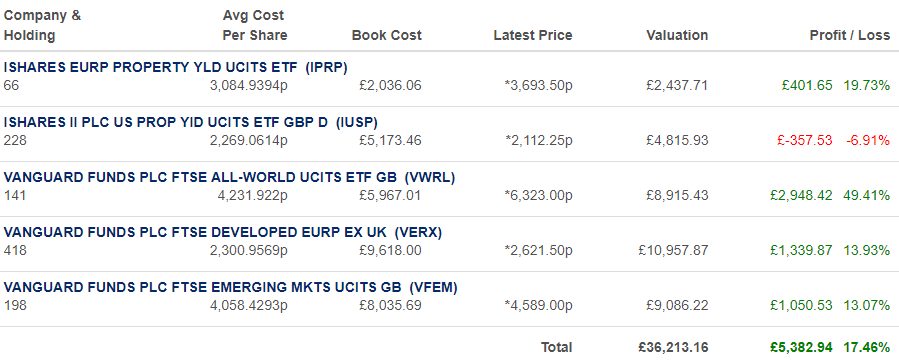Click the VERX latest price *2,621.50p
Image resolution: width=899 pixels, height=361 pixels.
pos(538,250)
